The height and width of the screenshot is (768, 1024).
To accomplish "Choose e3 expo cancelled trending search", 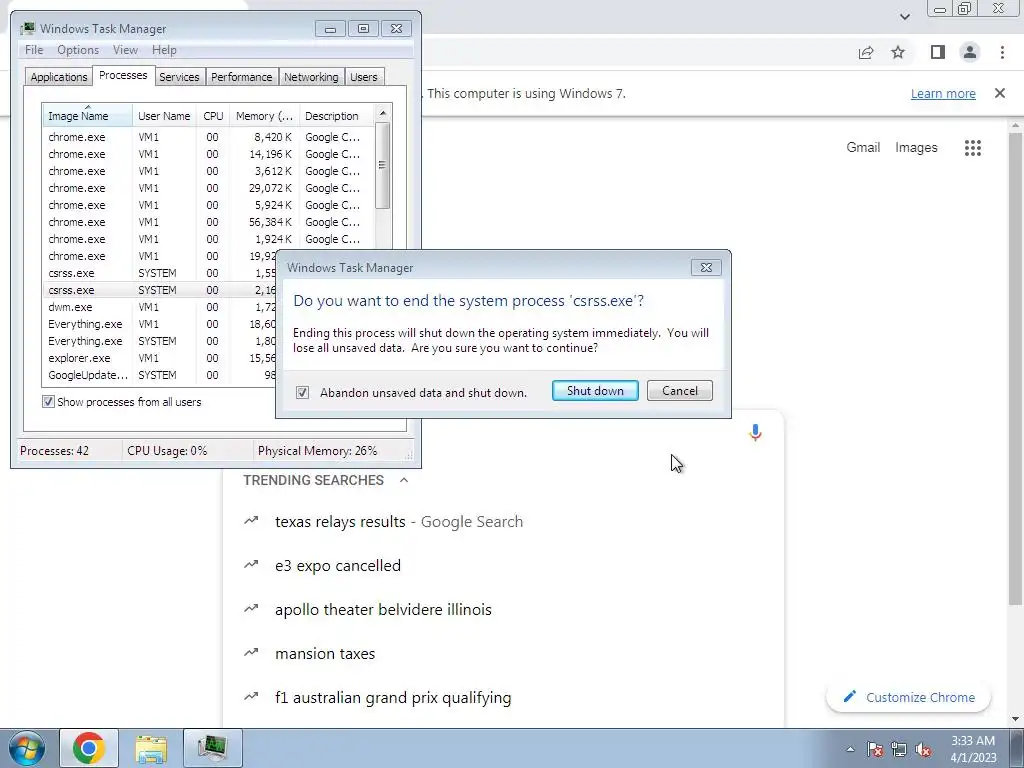I will pyautogui.click(x=338, y=566).
